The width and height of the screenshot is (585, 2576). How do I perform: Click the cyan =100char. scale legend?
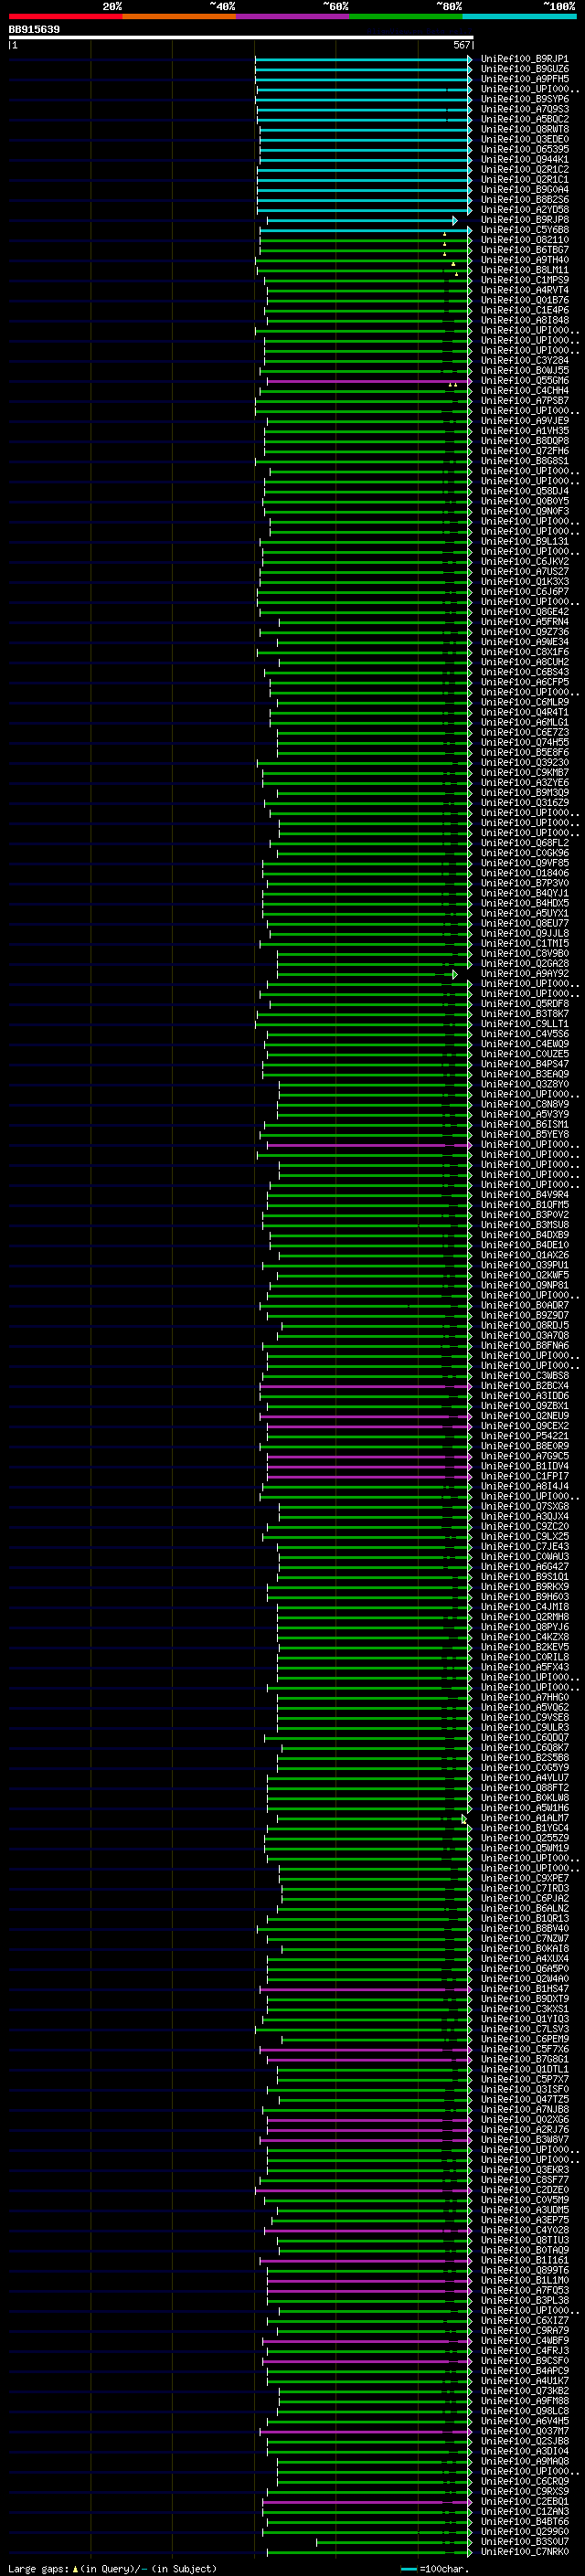point(433,2568)
